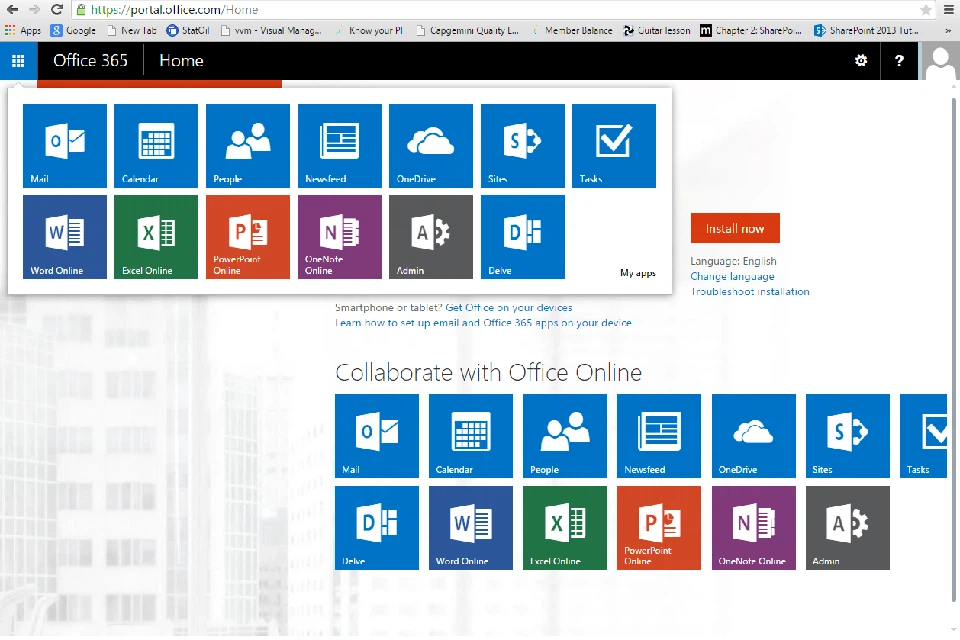The height and width of the screenshot is (640, 960).
Task: Click the settings gear icon
Action: [x=861, y=61]
